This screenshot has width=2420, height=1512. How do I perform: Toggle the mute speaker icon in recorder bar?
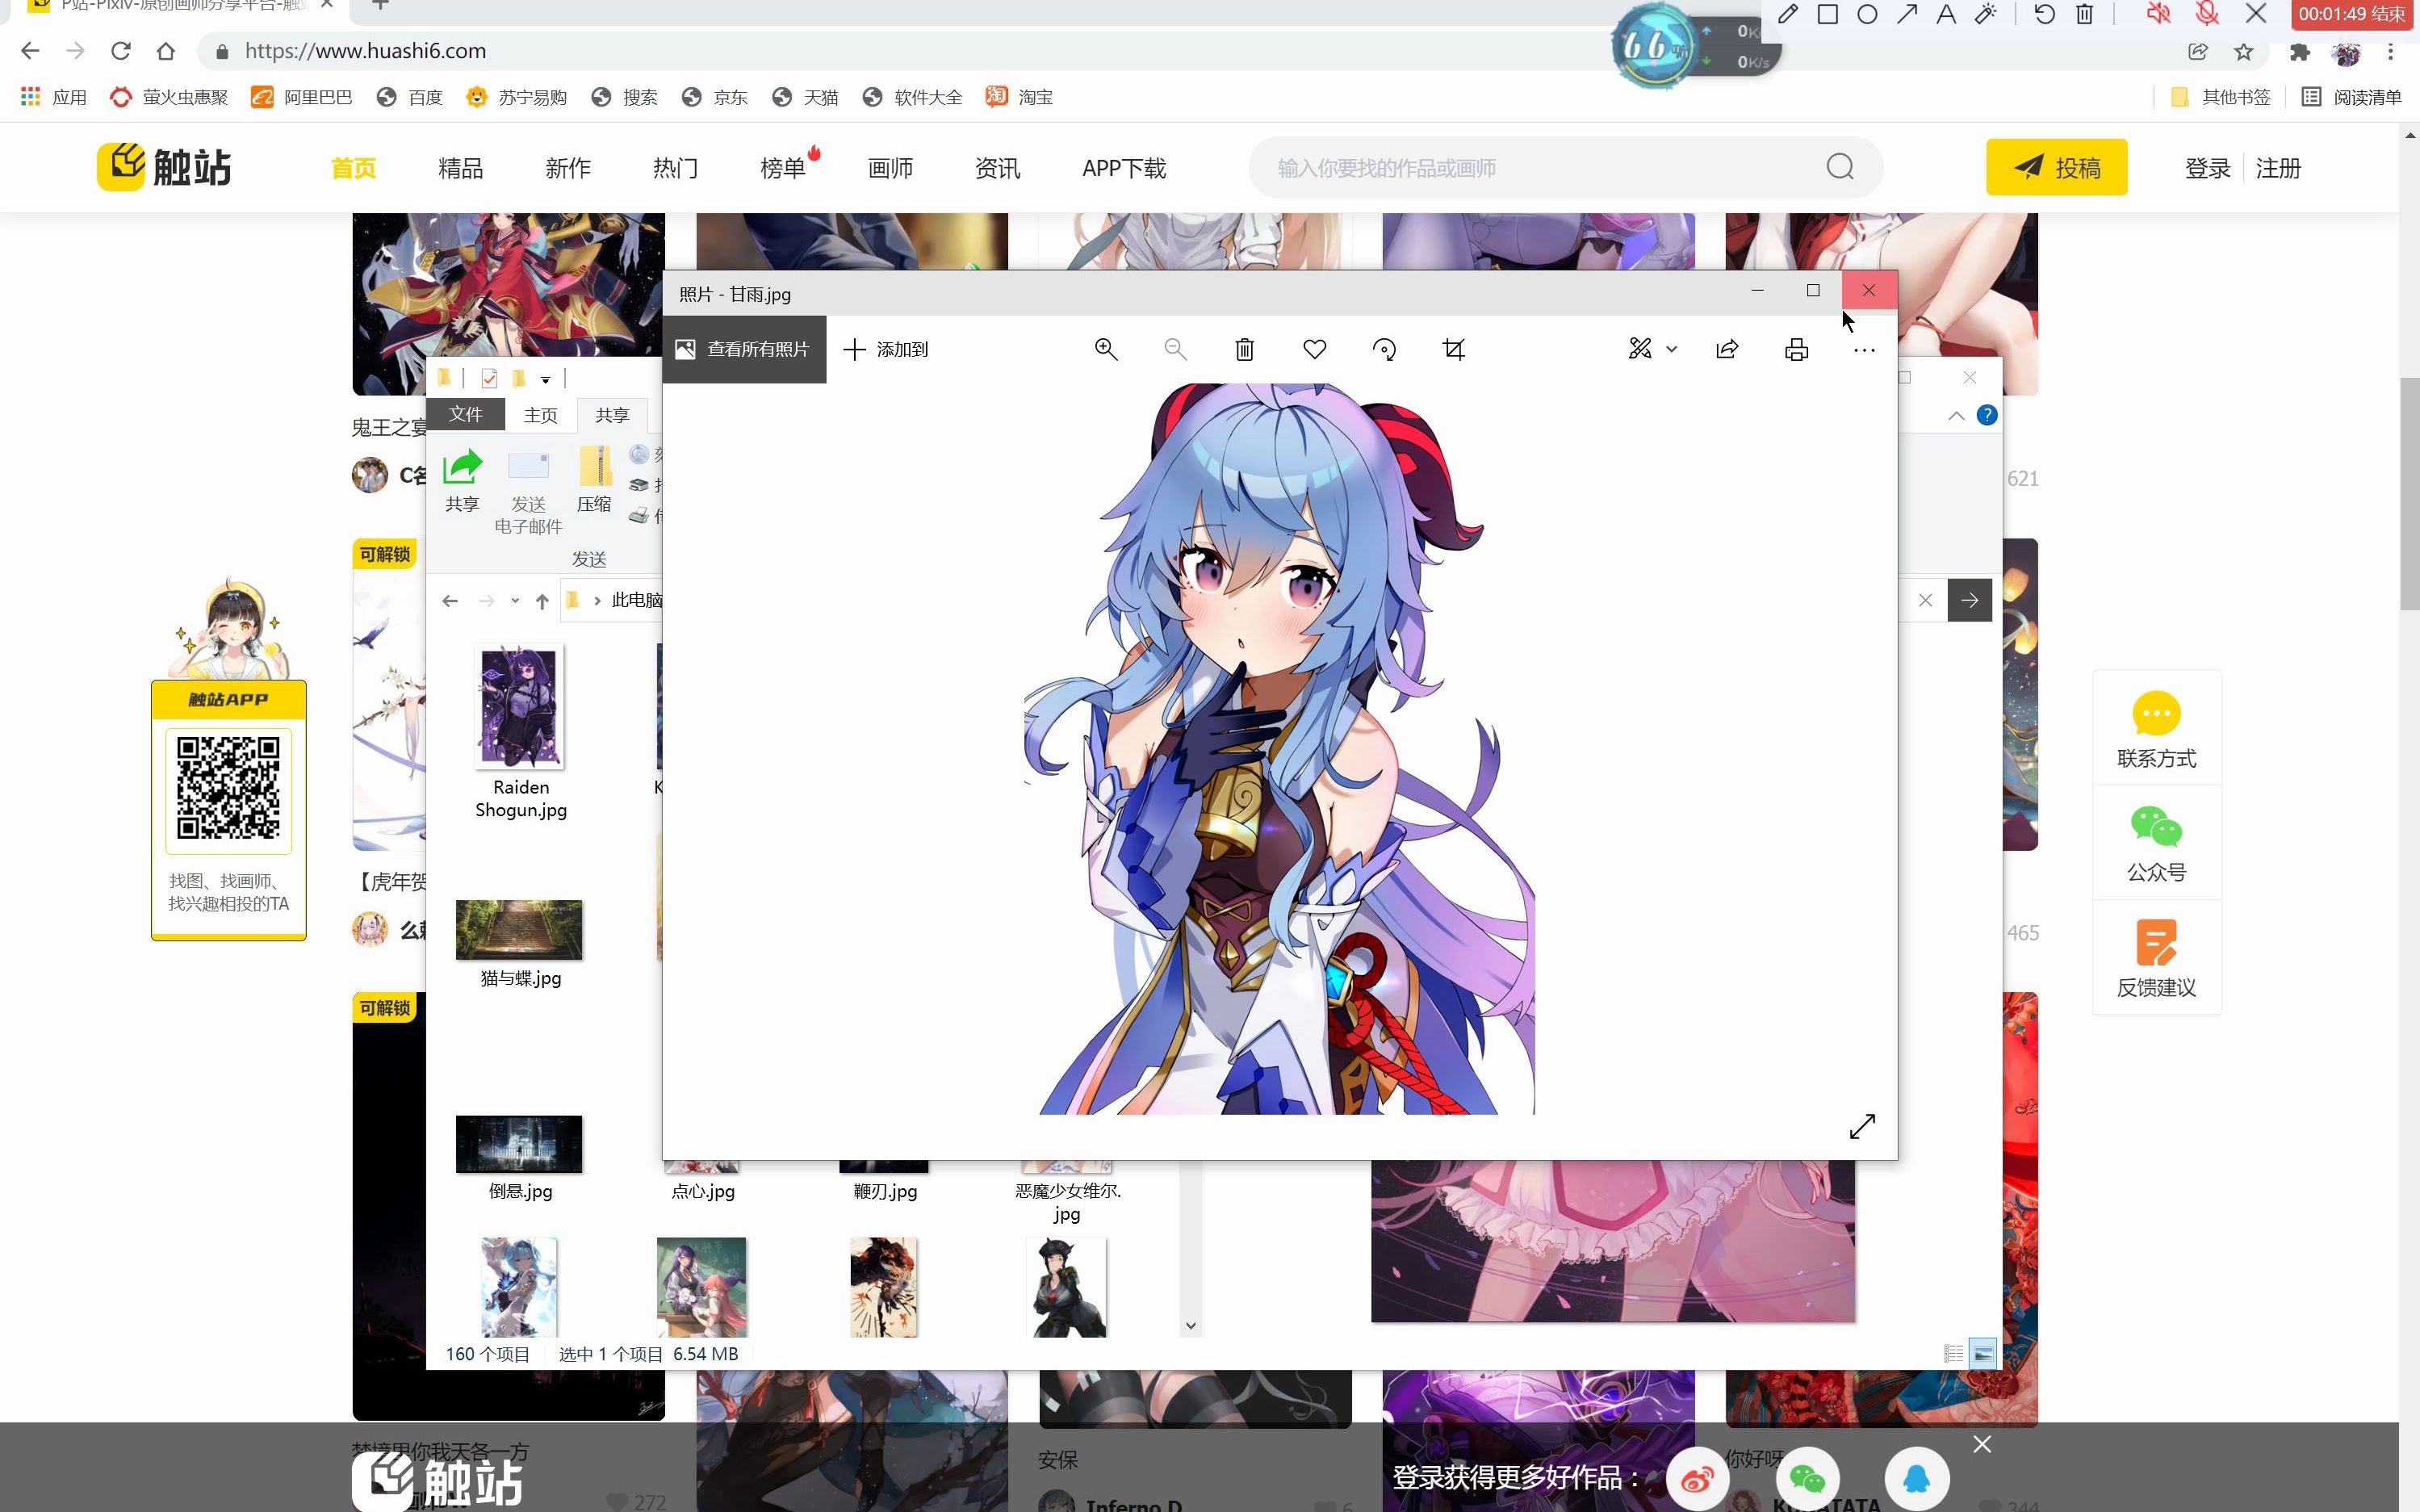[2158, 14]
